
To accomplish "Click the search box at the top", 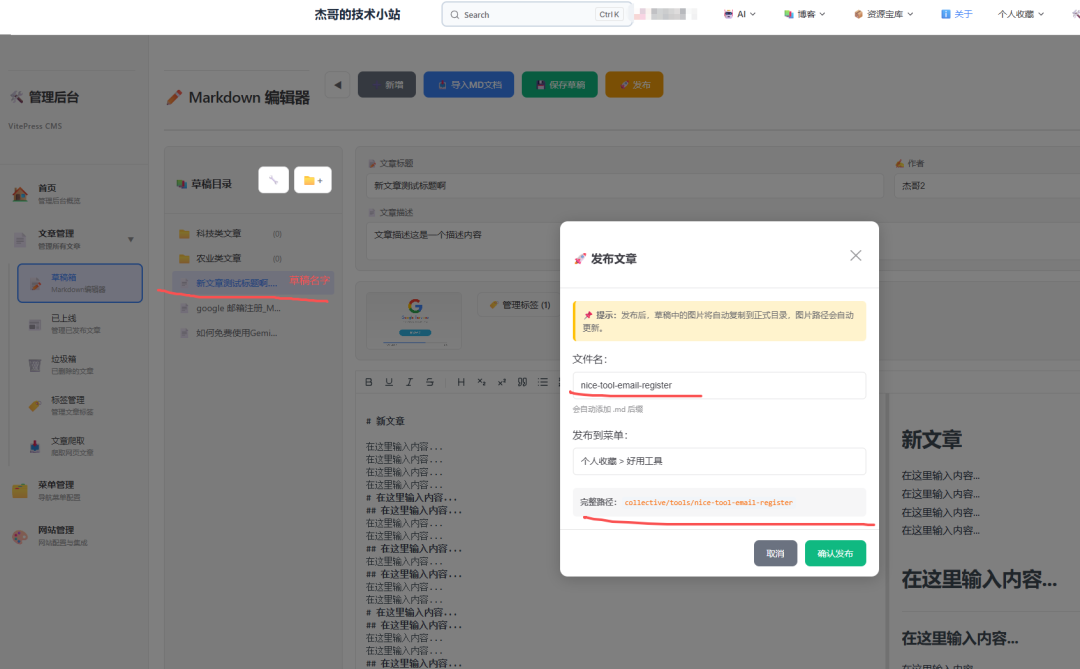I will 530,14.
